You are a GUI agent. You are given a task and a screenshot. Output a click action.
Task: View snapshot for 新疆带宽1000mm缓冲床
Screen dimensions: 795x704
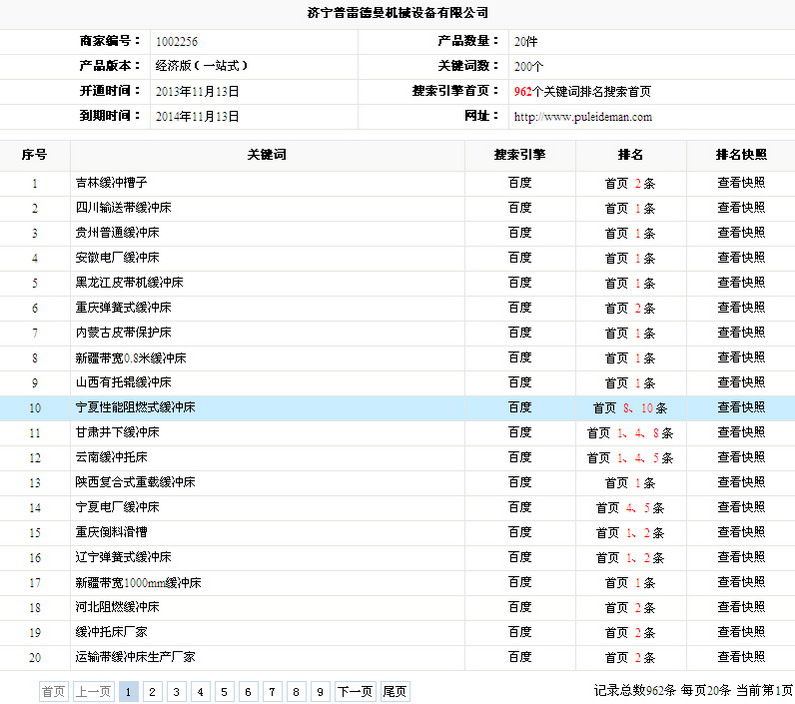pyautogui.click(x=741, y=582)
